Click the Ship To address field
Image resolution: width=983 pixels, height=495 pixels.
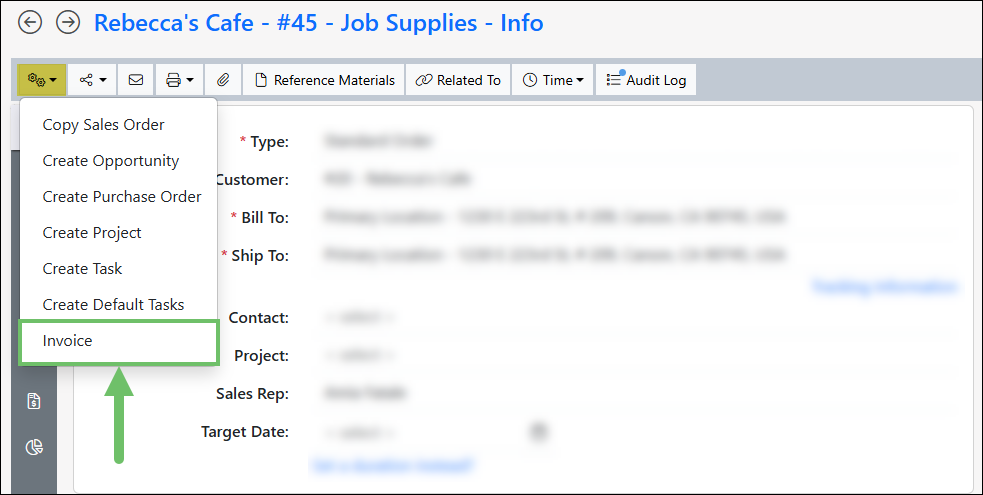click(x=554, y=256)
